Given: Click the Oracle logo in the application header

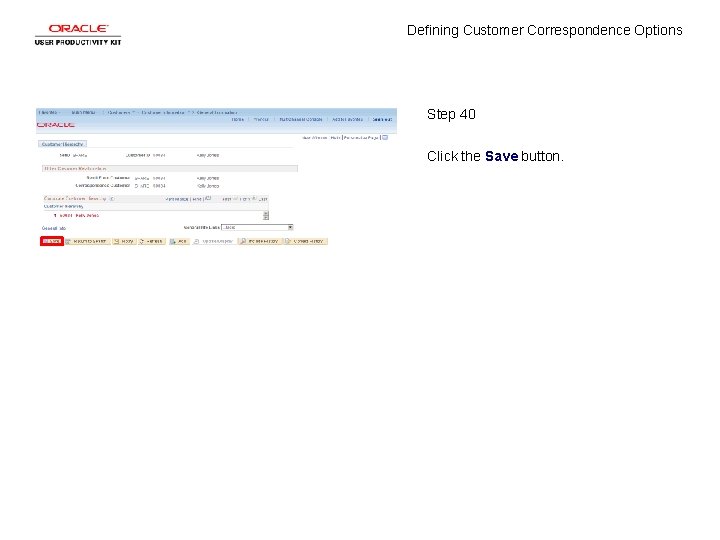Looking at the screenshot, I should coord(56,125).
